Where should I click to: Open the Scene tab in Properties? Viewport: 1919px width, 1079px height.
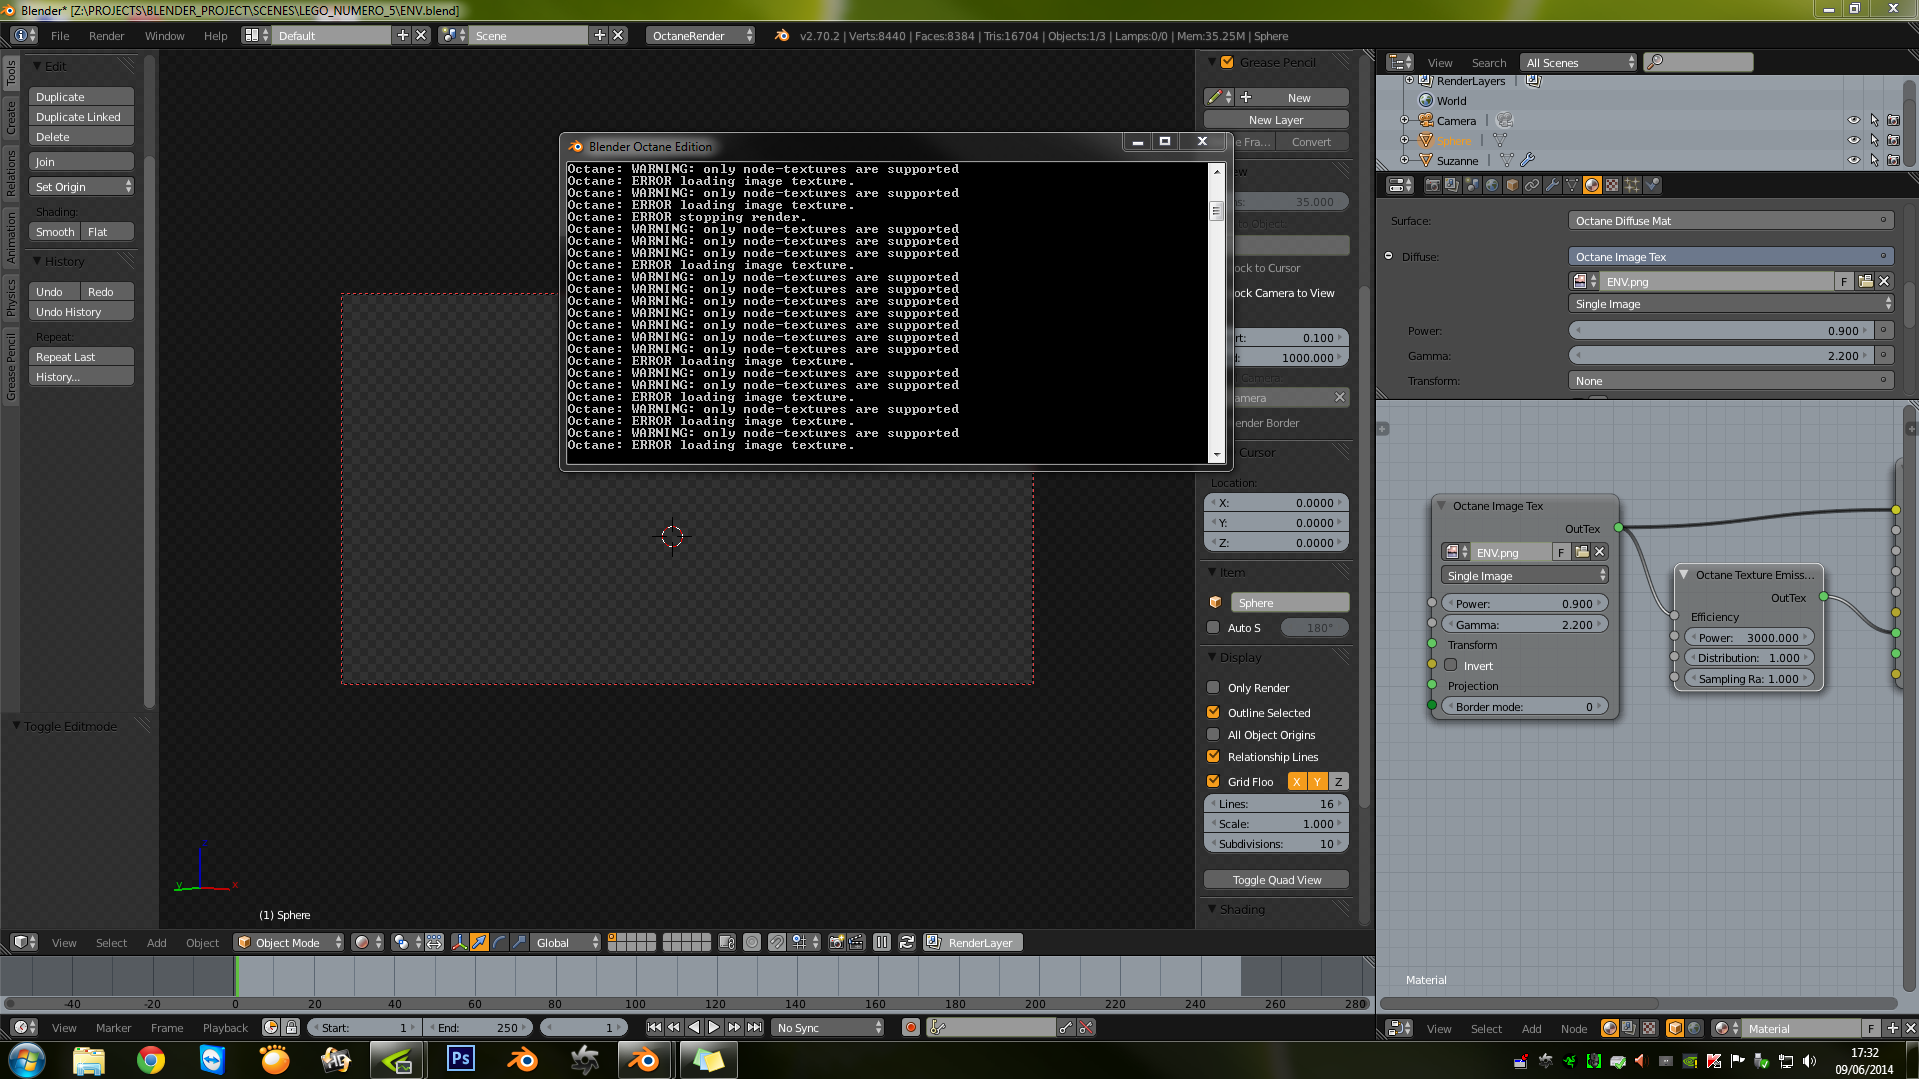[x=1472, y=185]
